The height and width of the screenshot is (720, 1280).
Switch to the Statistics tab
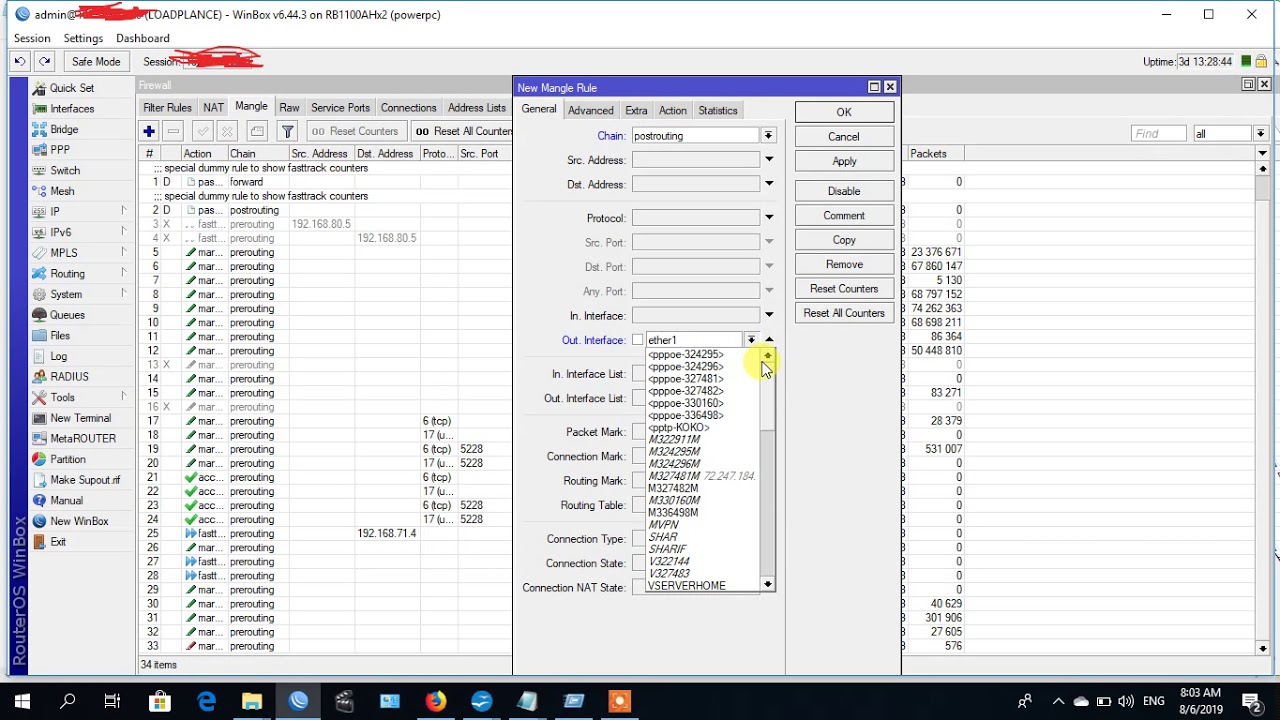[x=718, y=111]
